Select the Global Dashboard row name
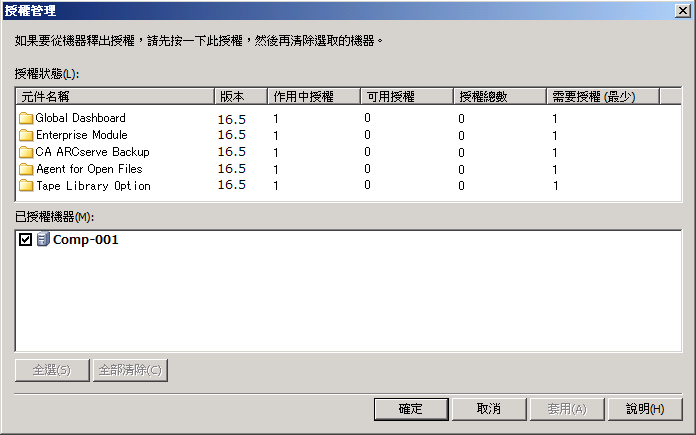 tap(81, 118)
